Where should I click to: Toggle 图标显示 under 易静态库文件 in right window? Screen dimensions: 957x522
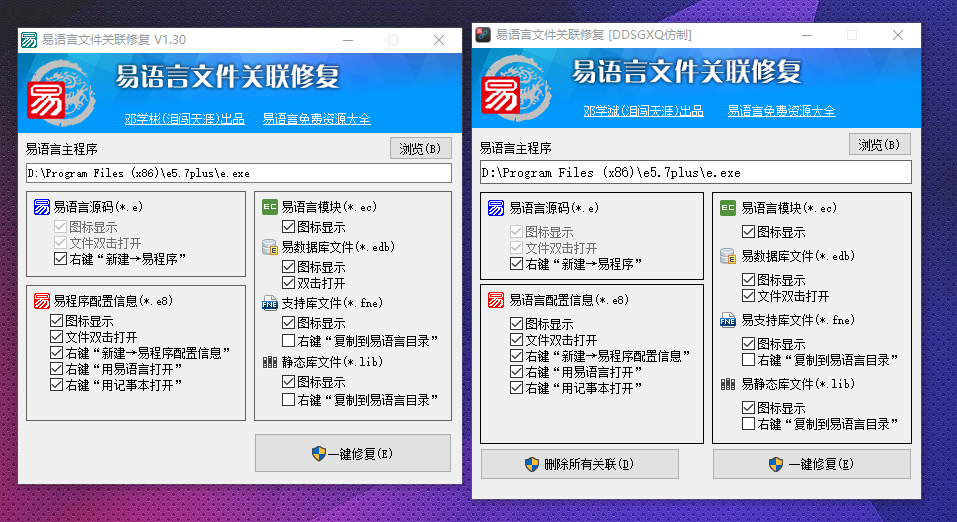pos(748,407)
